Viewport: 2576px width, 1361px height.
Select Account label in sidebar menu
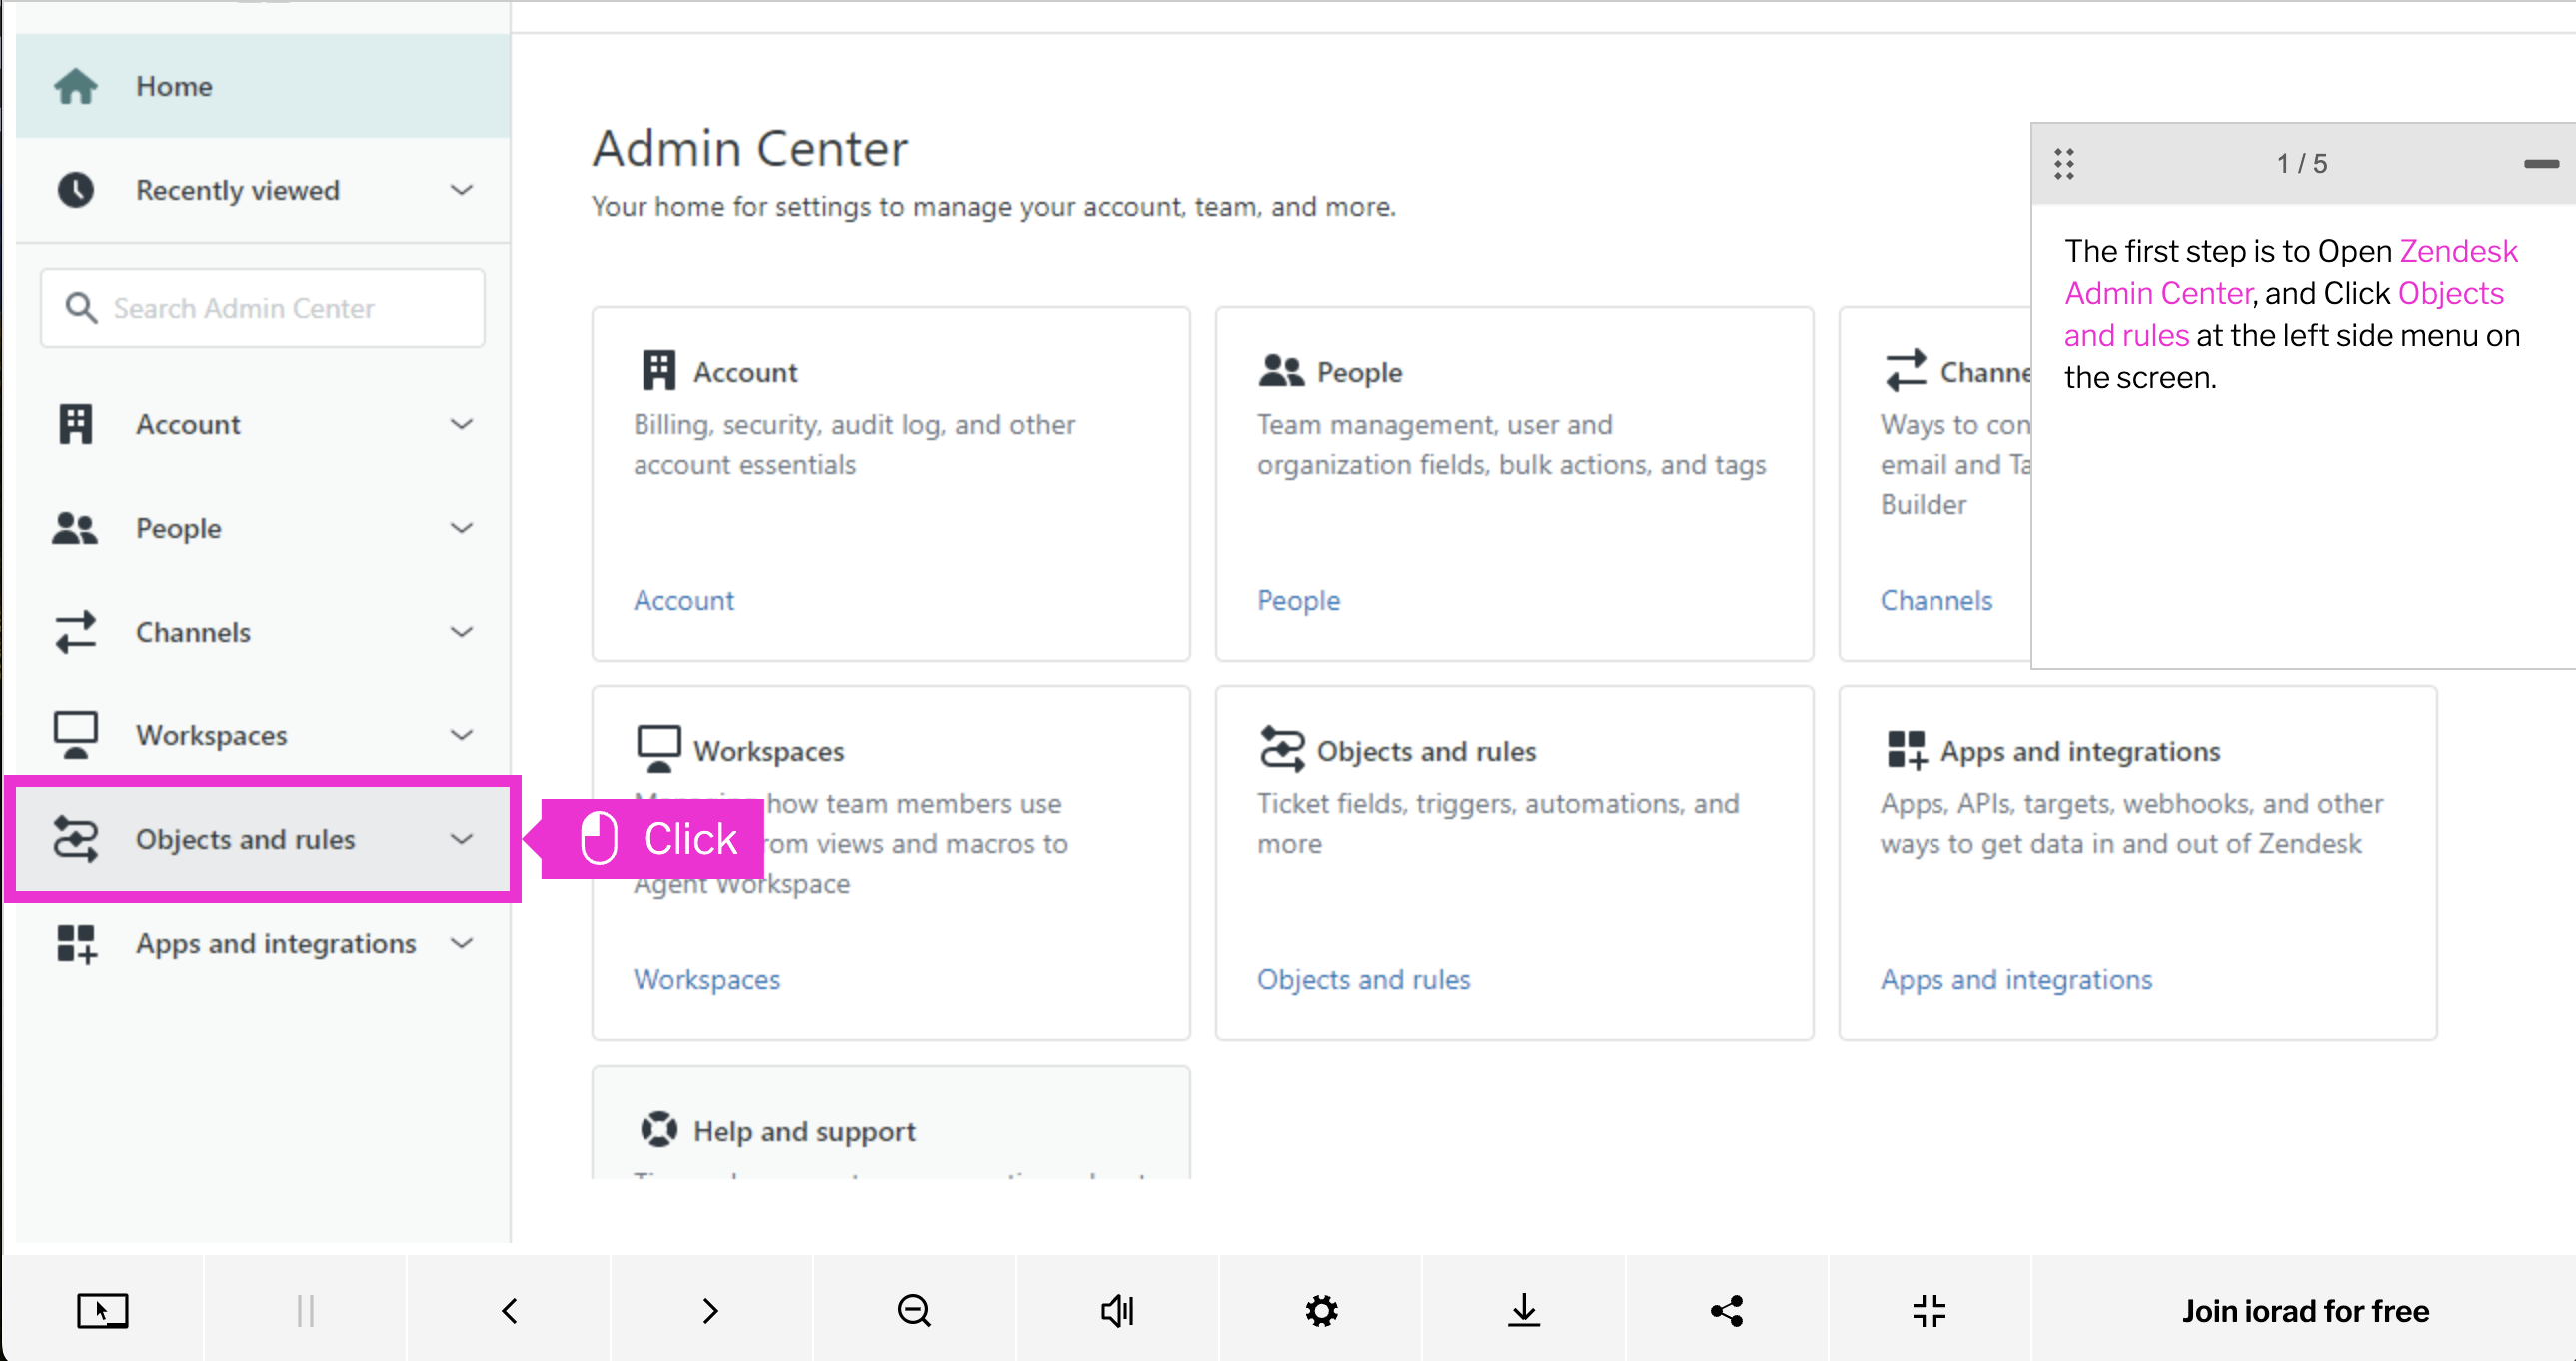click(x=188, y=424)
